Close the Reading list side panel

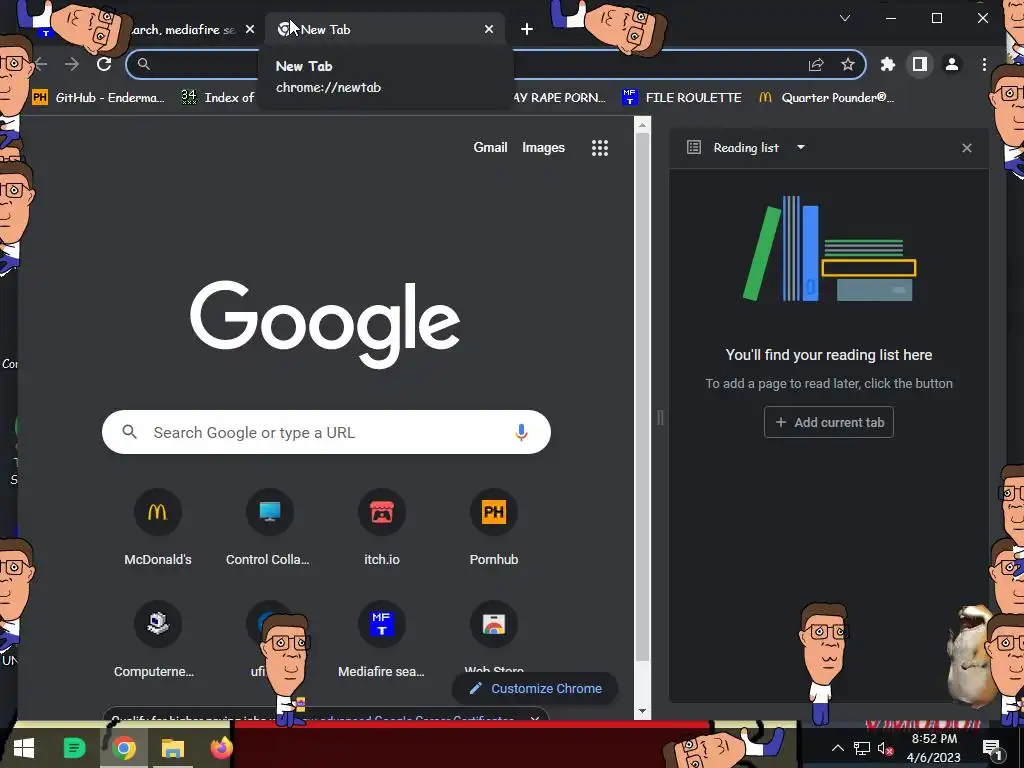[x=967, y=148]
